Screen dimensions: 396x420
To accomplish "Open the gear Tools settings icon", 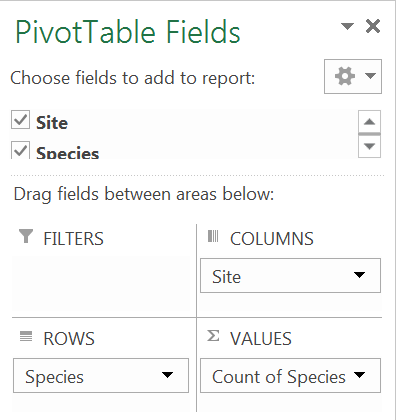I will tap(345, 76).
